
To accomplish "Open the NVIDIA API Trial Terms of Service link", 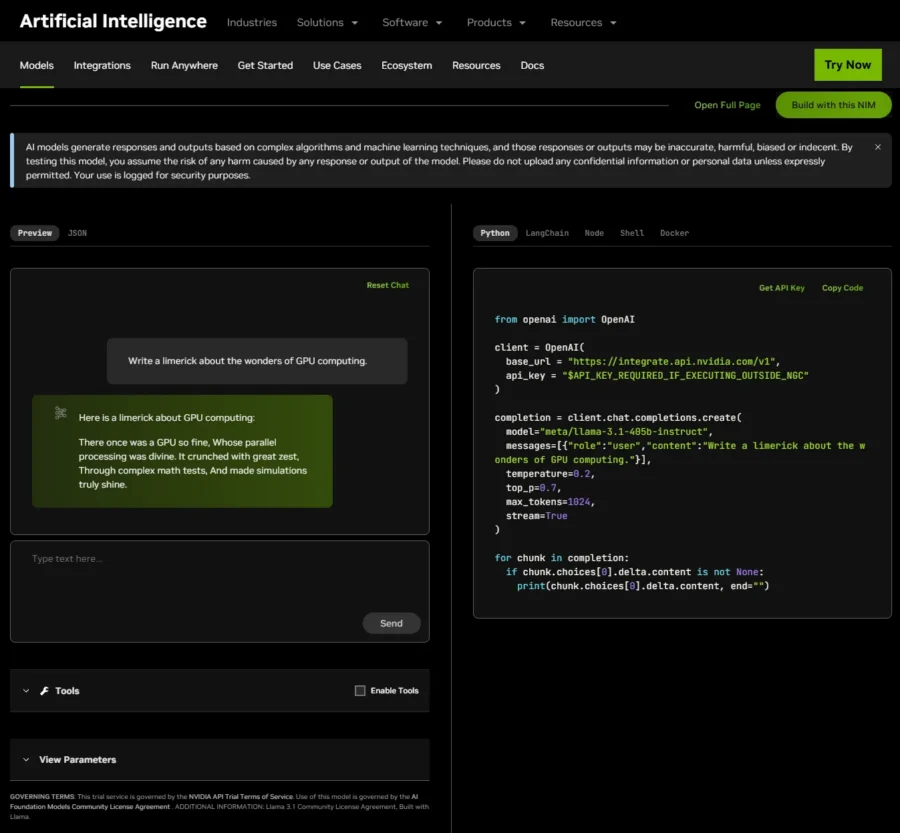I will coord(240,797).
